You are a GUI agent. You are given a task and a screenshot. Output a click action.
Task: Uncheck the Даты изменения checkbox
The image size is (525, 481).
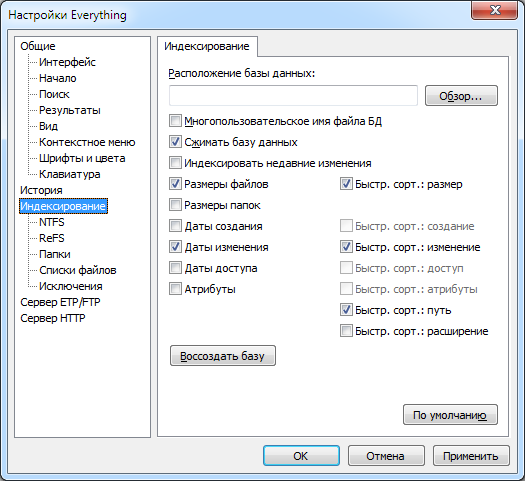(x=175, y=247)
